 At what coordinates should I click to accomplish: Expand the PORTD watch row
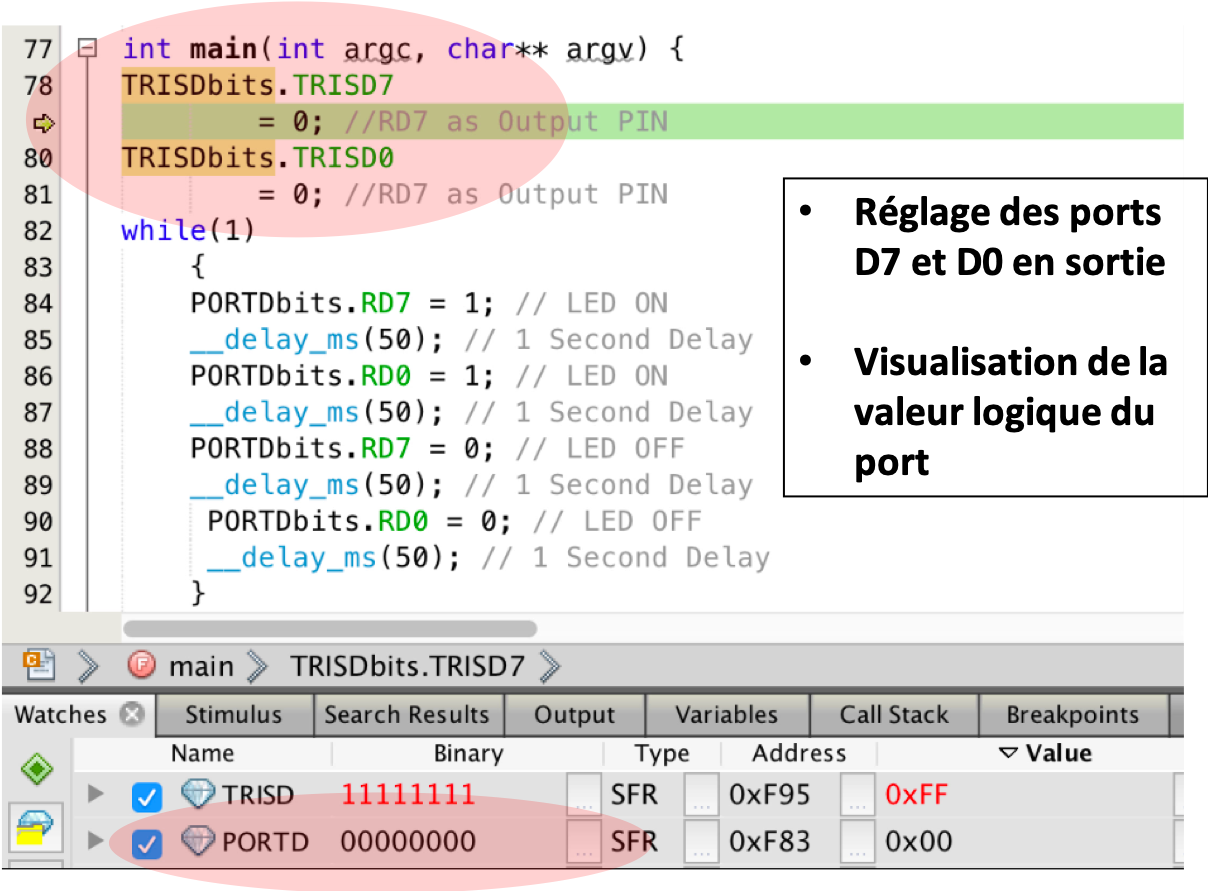click(96, 842)
